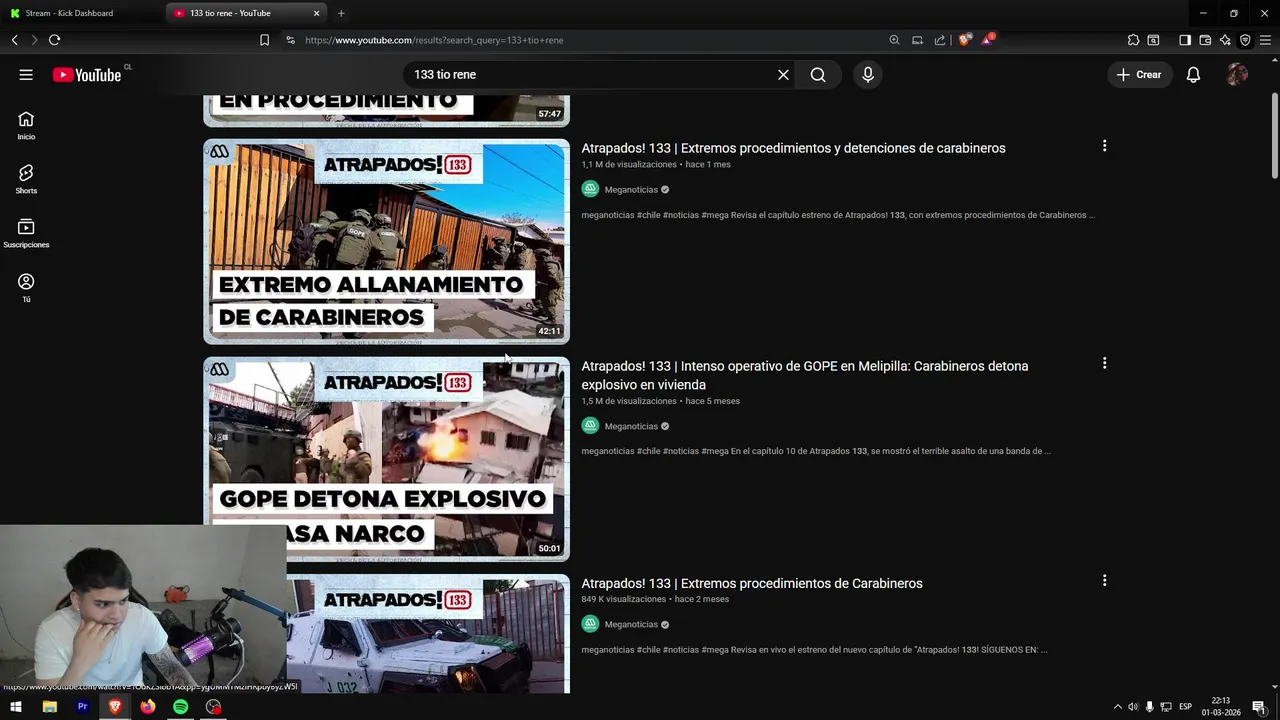
Task: Open ESP language input indicator
Action: point(1185,707)
